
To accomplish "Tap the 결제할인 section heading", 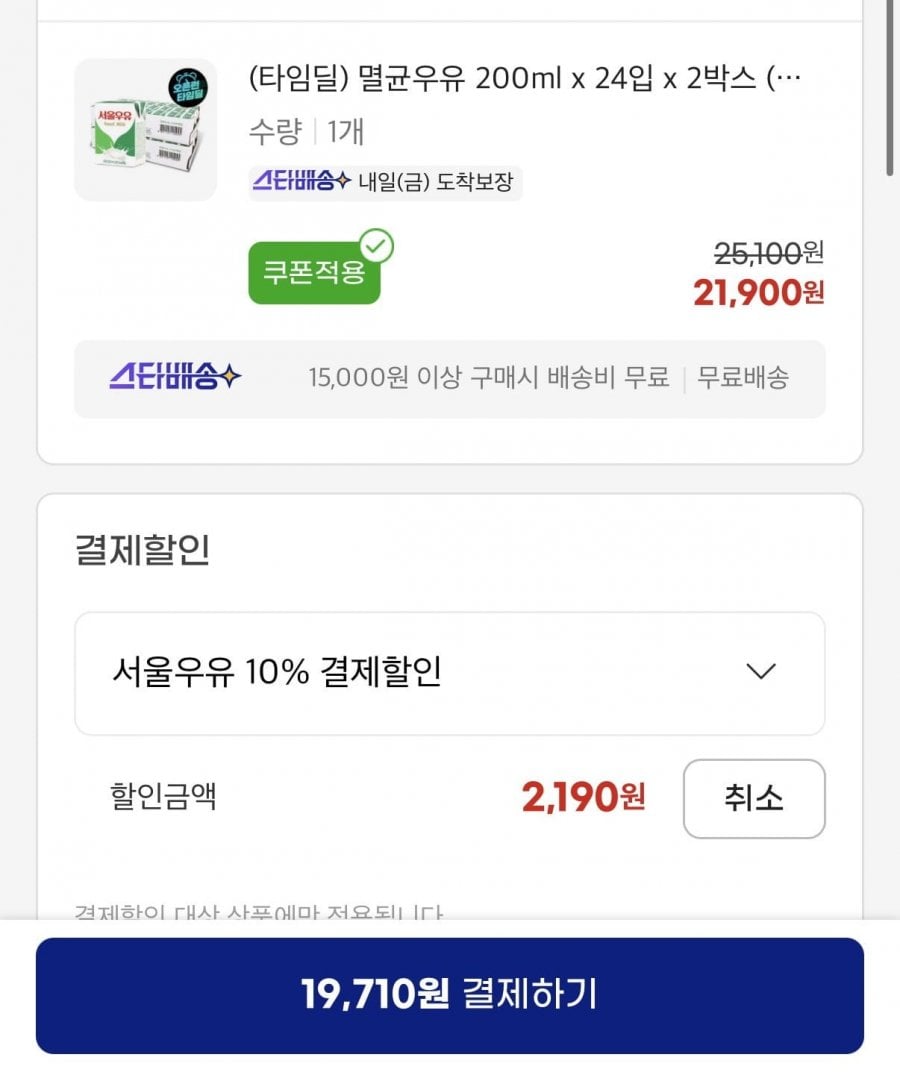I will (142, 550).
